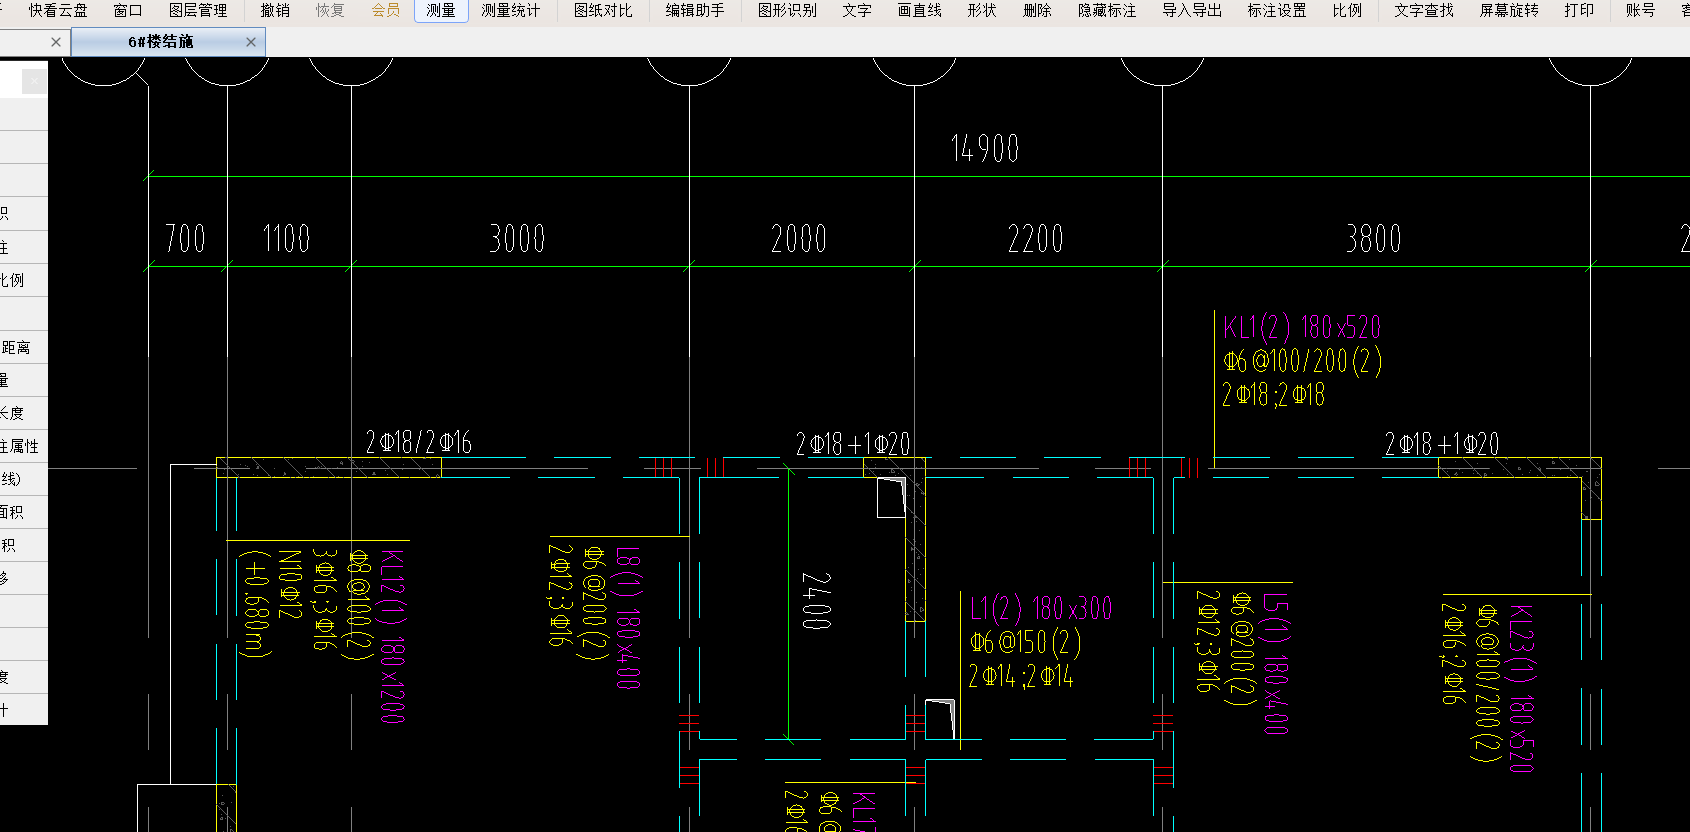1690x832 pixels.
Task: Click the 14900 overall dimension text
Action: pos(985,149)
